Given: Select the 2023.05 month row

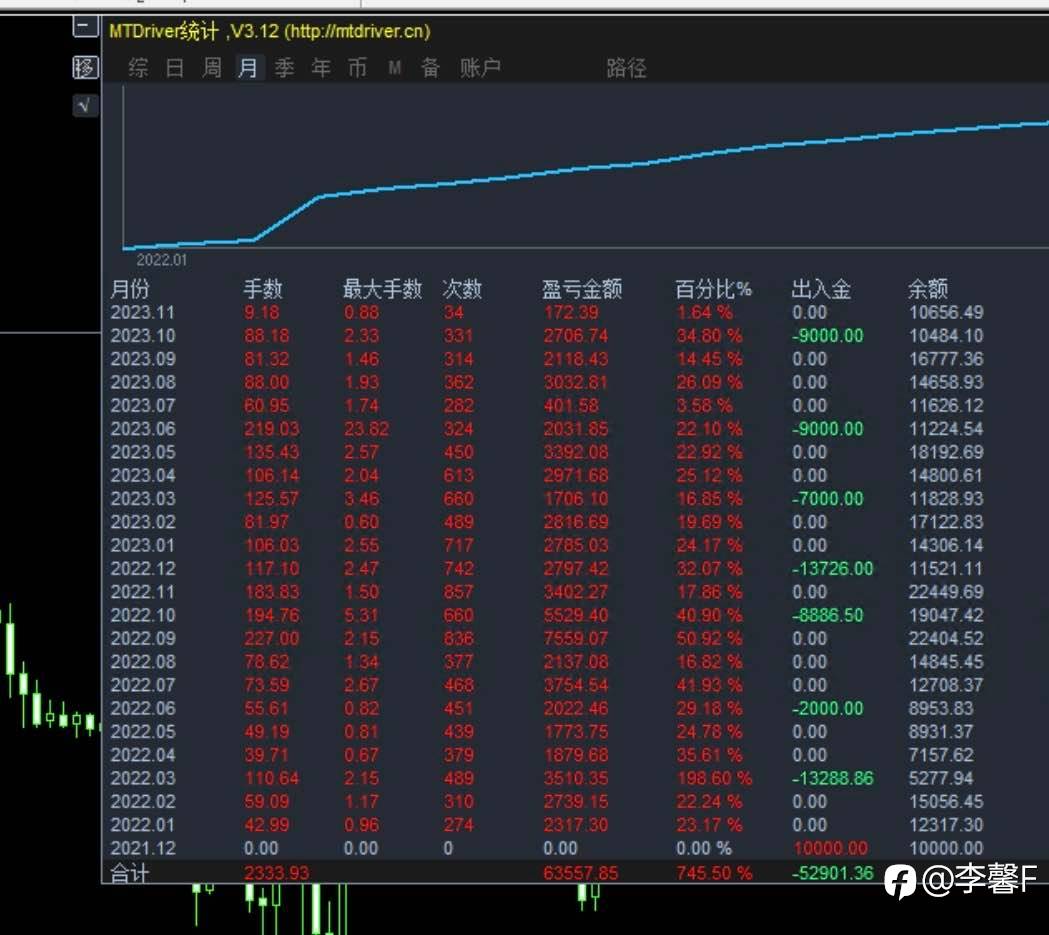Looking at the screenshot, I should tap(547, 452).
